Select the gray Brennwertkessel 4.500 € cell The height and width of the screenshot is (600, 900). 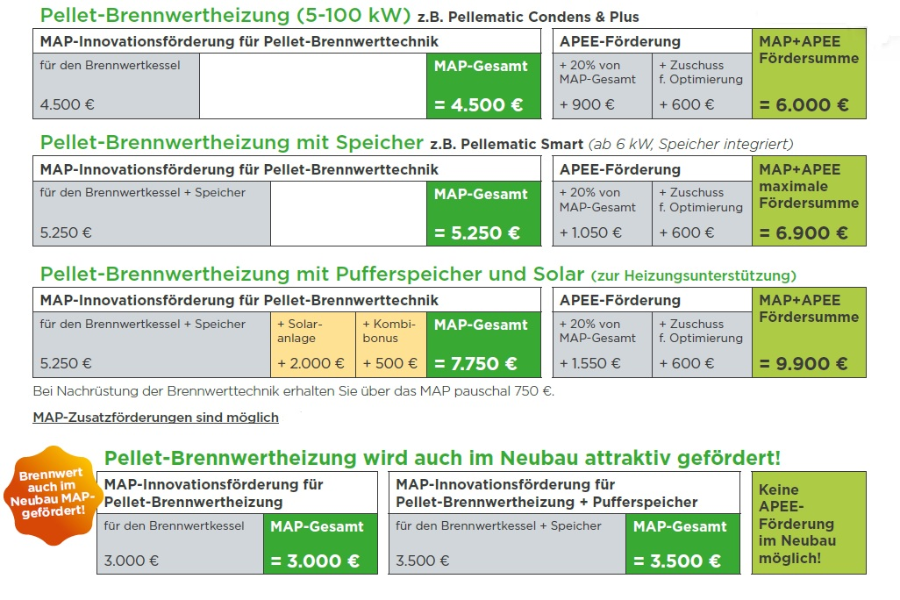[117, 86]
